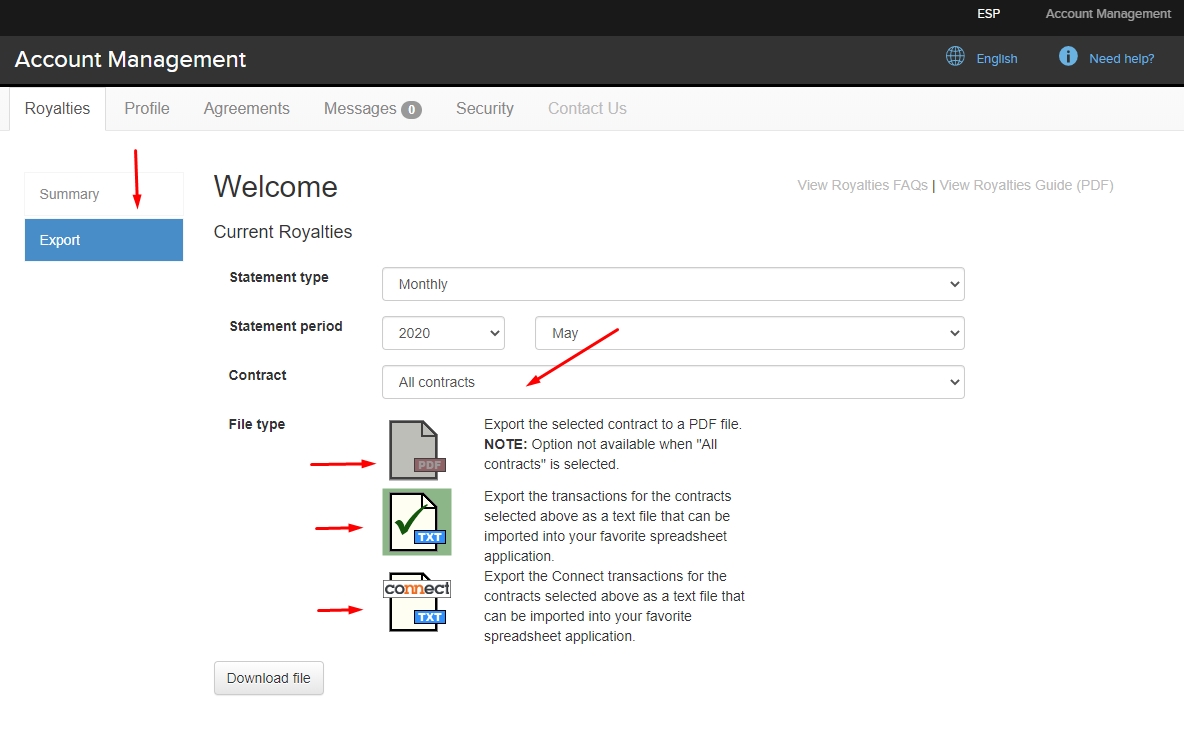Open the May month dropdown
The width and height of the screenshot is (1184, 736).
pos(749,333)
